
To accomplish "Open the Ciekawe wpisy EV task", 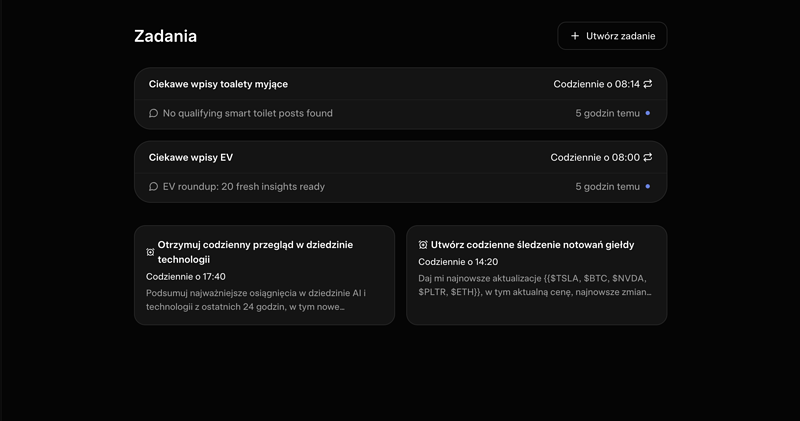I will point(191,157).
